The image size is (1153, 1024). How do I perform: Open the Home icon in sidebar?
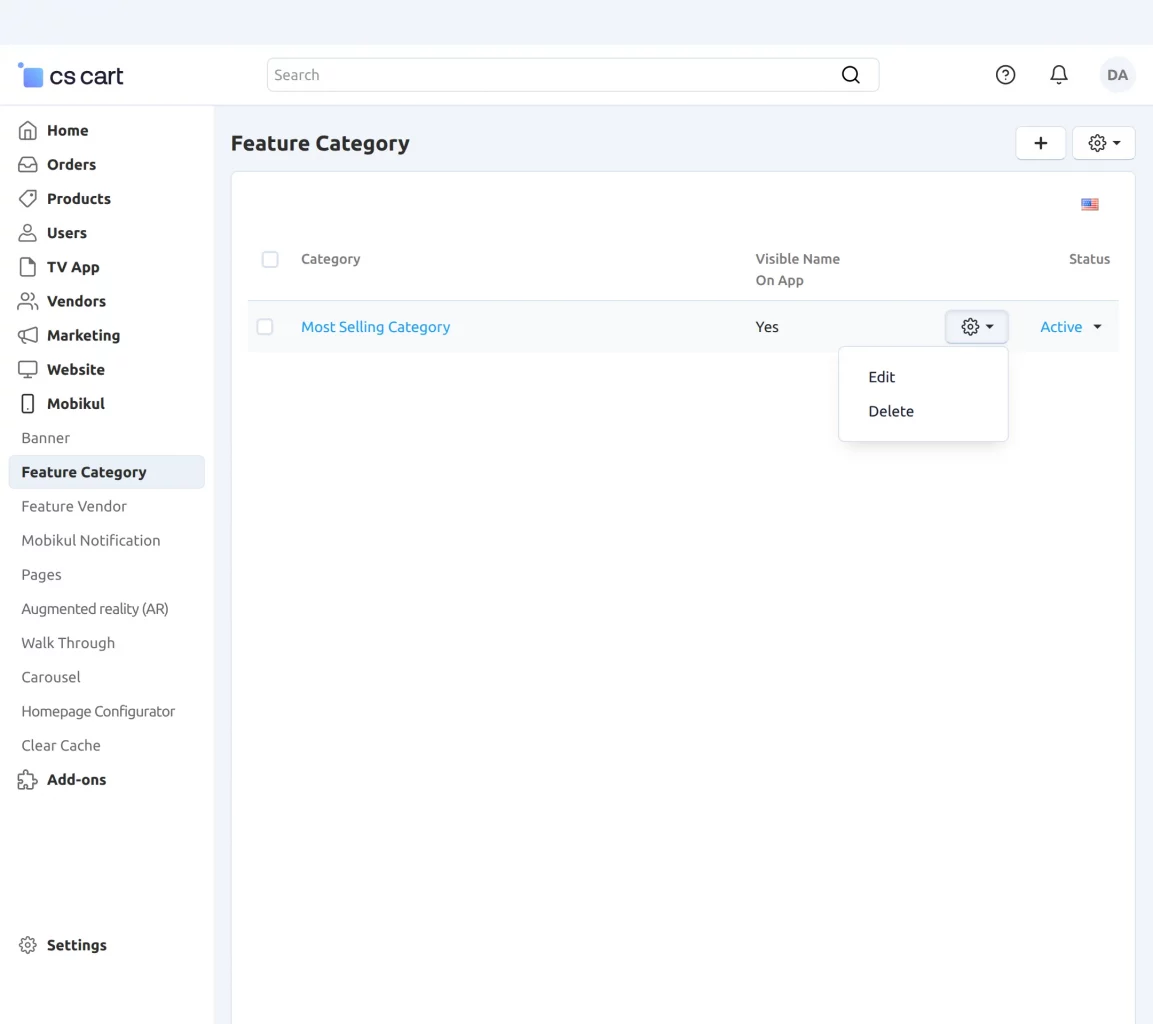pos(28,130)
